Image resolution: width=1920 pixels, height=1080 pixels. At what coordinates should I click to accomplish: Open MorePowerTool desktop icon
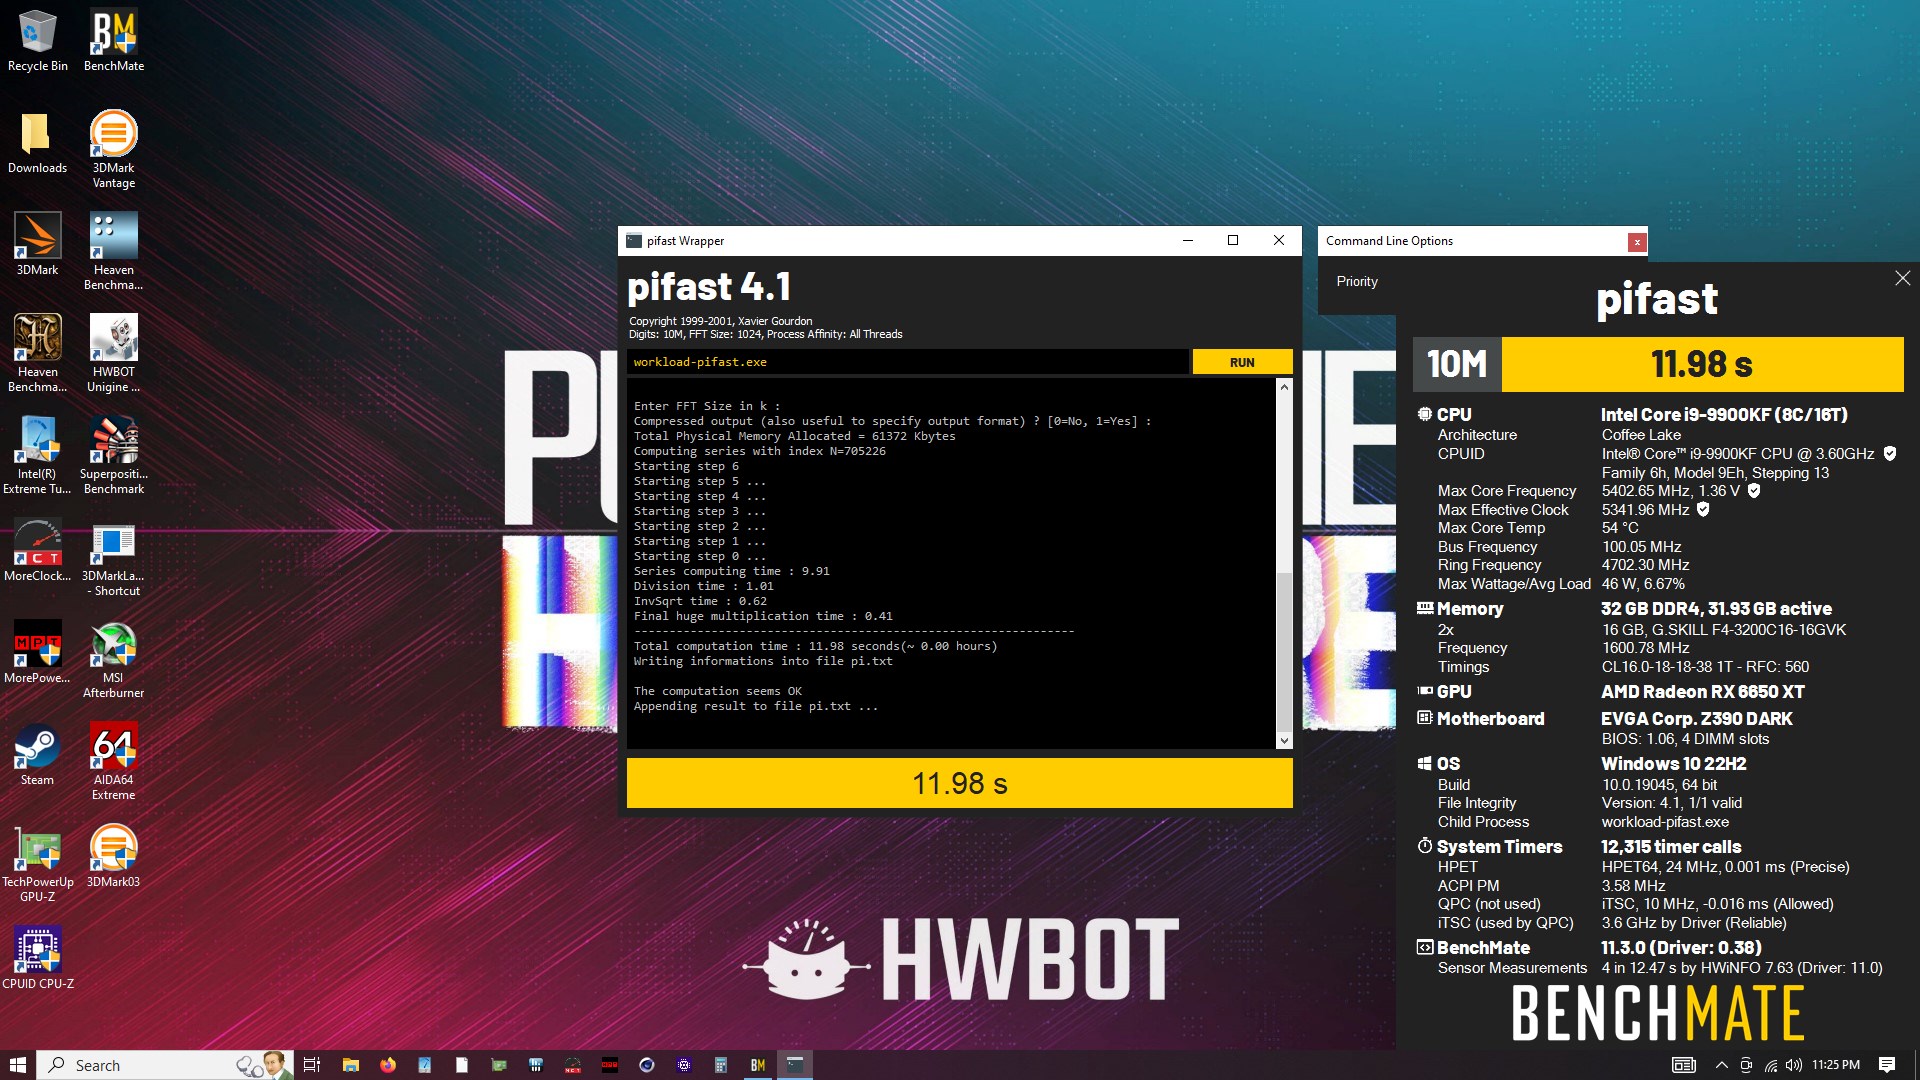coord(38,653)
